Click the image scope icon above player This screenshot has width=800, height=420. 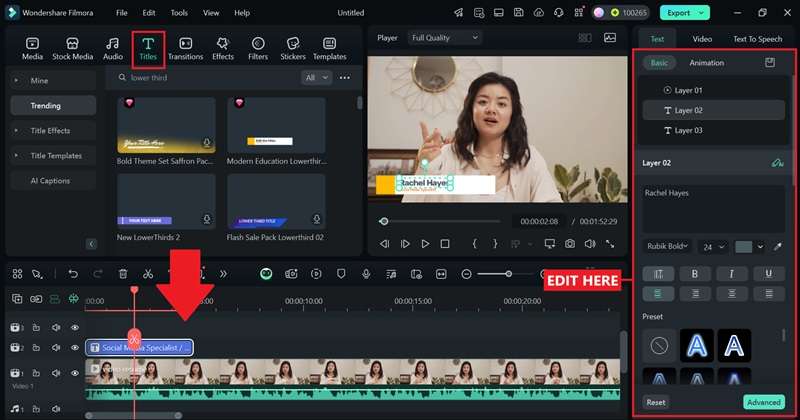pos(610,37)
